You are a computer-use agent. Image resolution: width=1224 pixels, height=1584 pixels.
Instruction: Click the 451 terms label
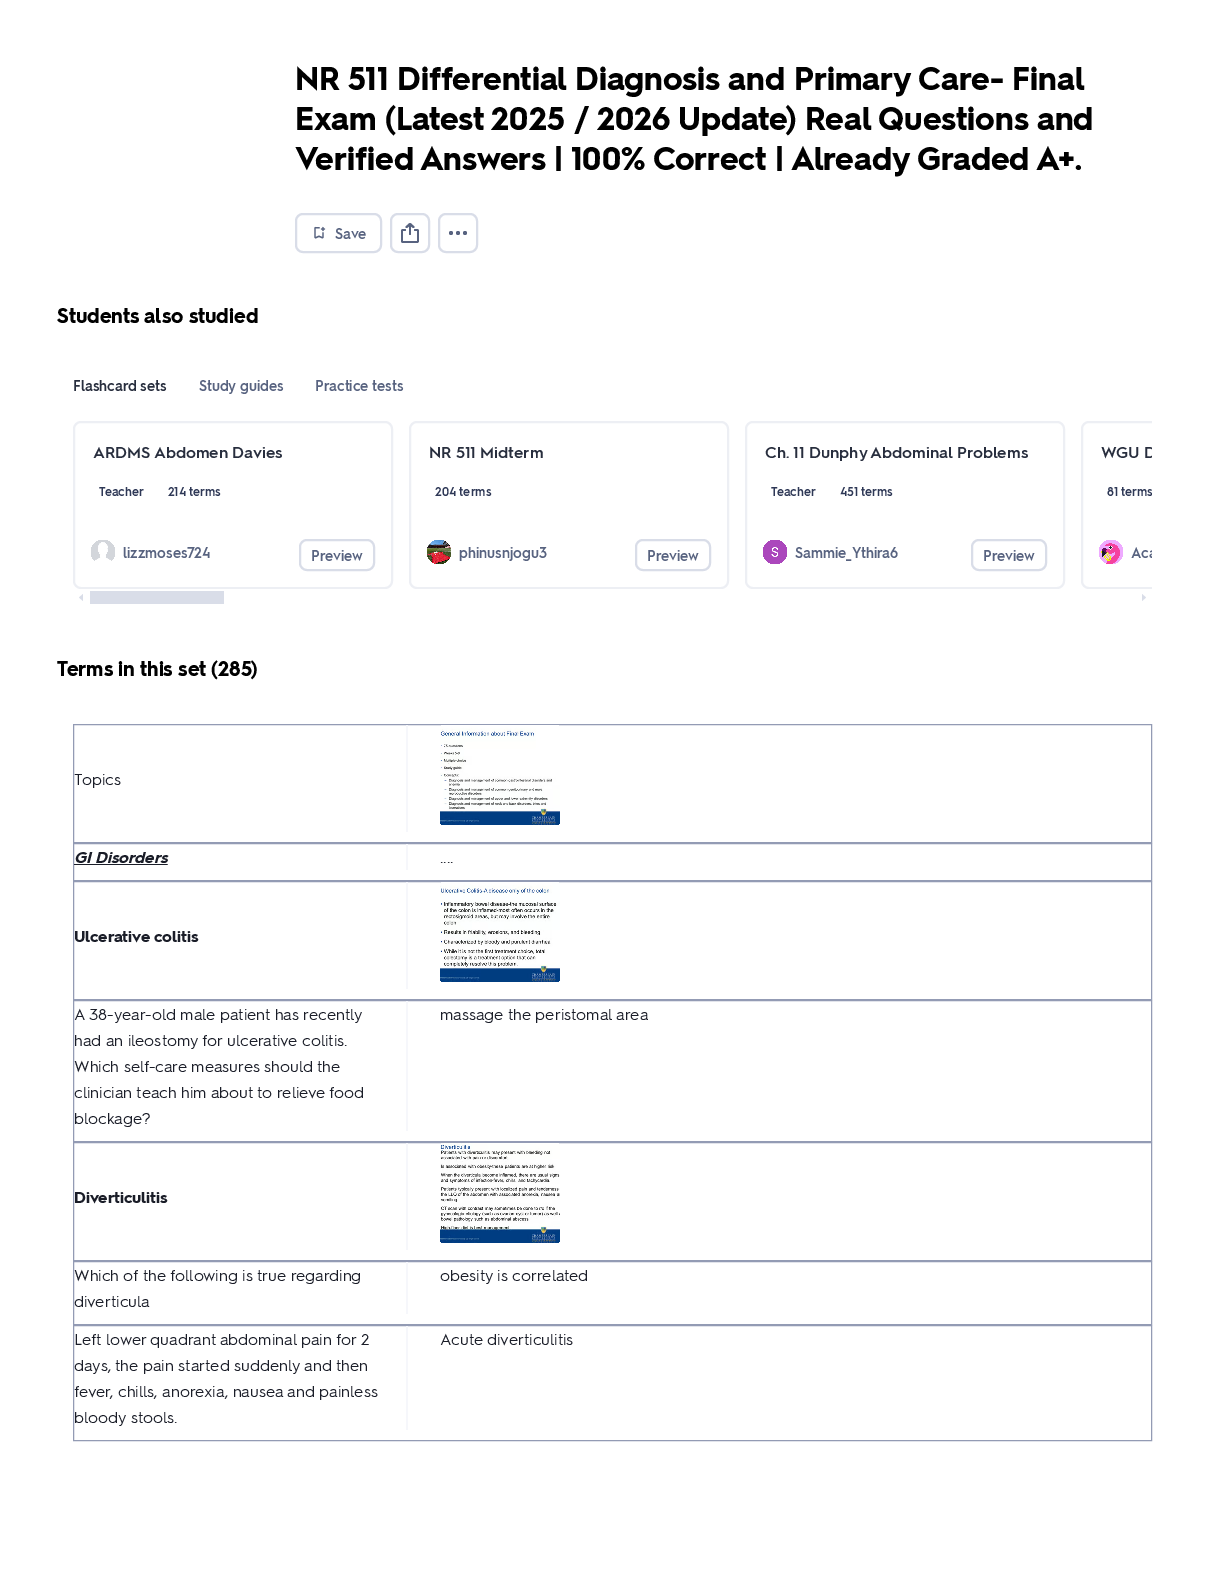[866, 492]
